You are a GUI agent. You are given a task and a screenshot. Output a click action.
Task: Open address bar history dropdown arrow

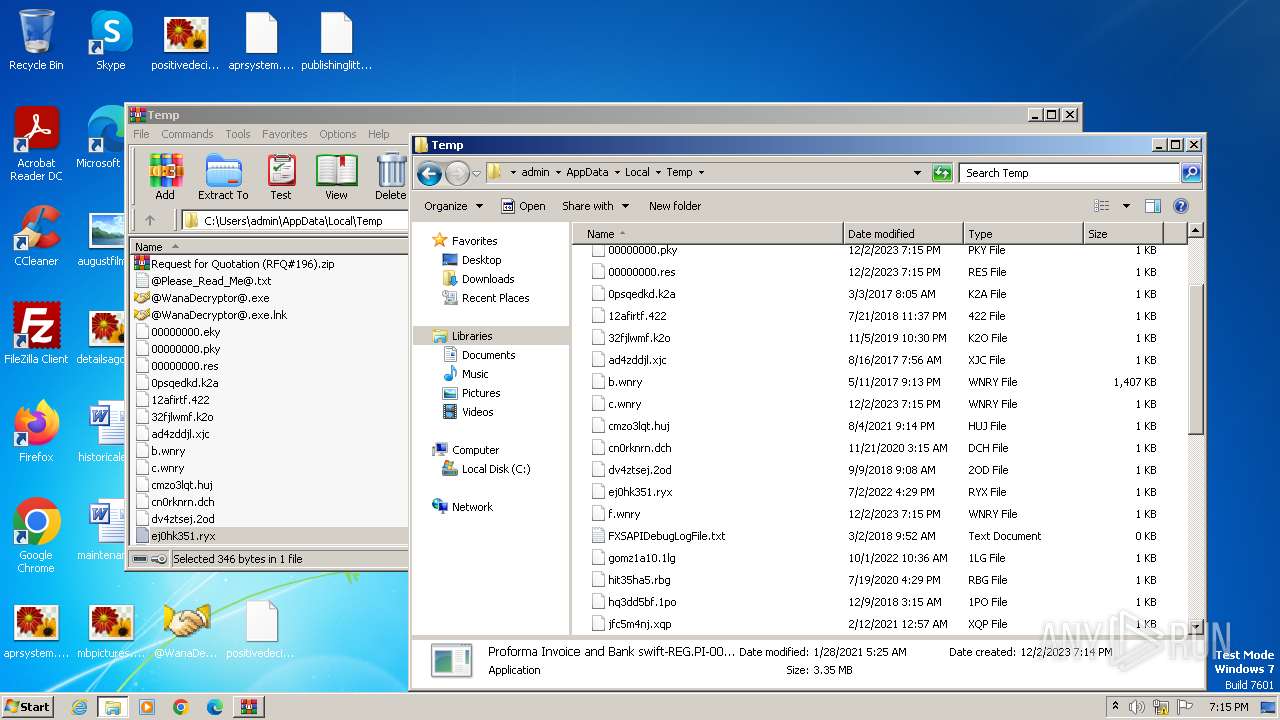click(917, 173)
